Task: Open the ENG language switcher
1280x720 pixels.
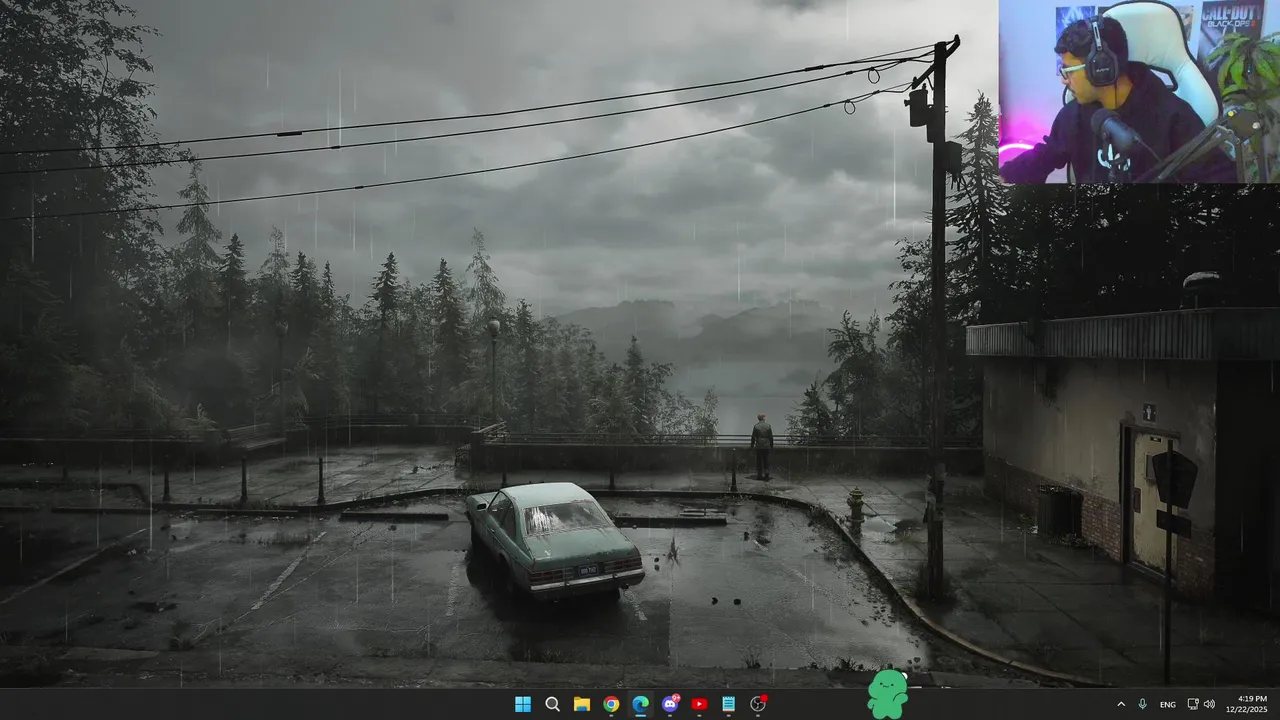Action: tap(1167, 704)
